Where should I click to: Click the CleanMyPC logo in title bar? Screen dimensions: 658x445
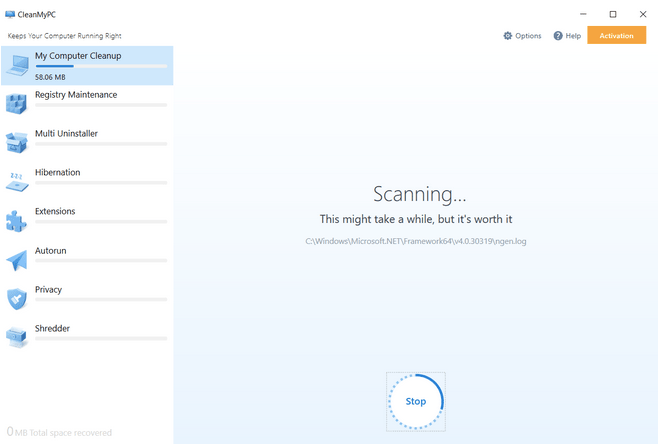10,14
